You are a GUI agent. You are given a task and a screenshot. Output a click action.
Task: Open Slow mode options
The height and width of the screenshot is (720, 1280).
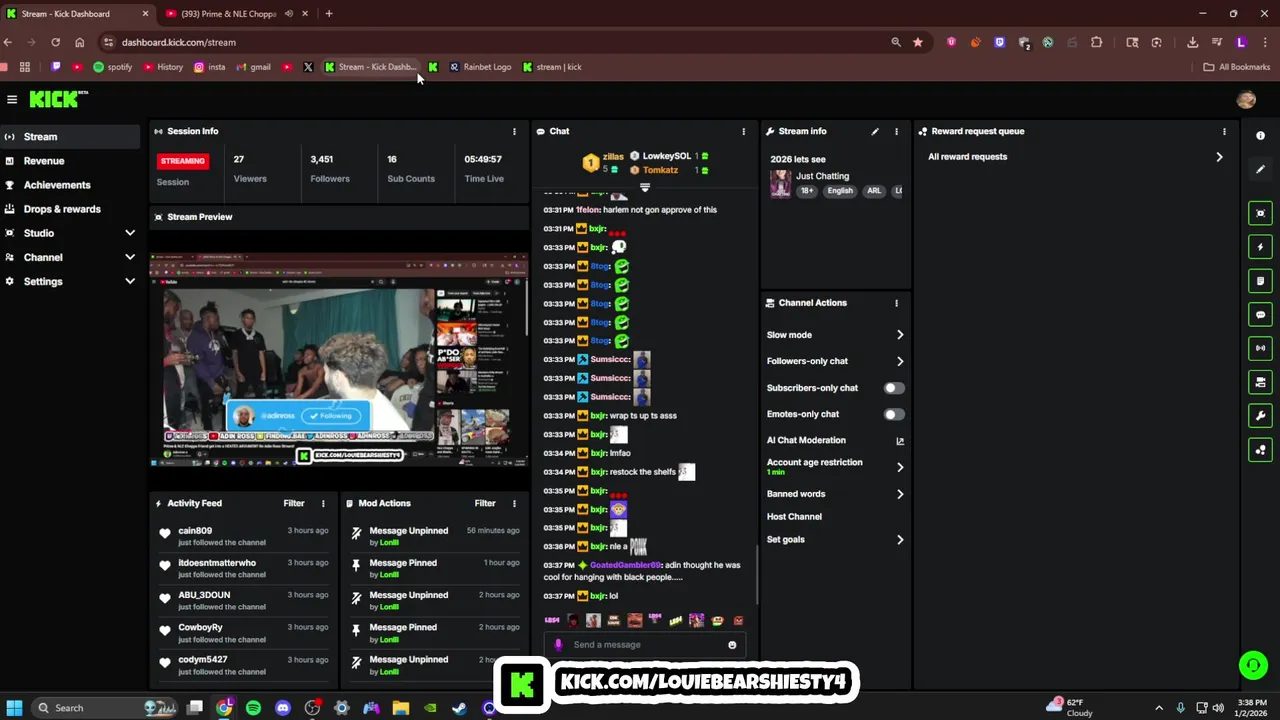[835, 335]
